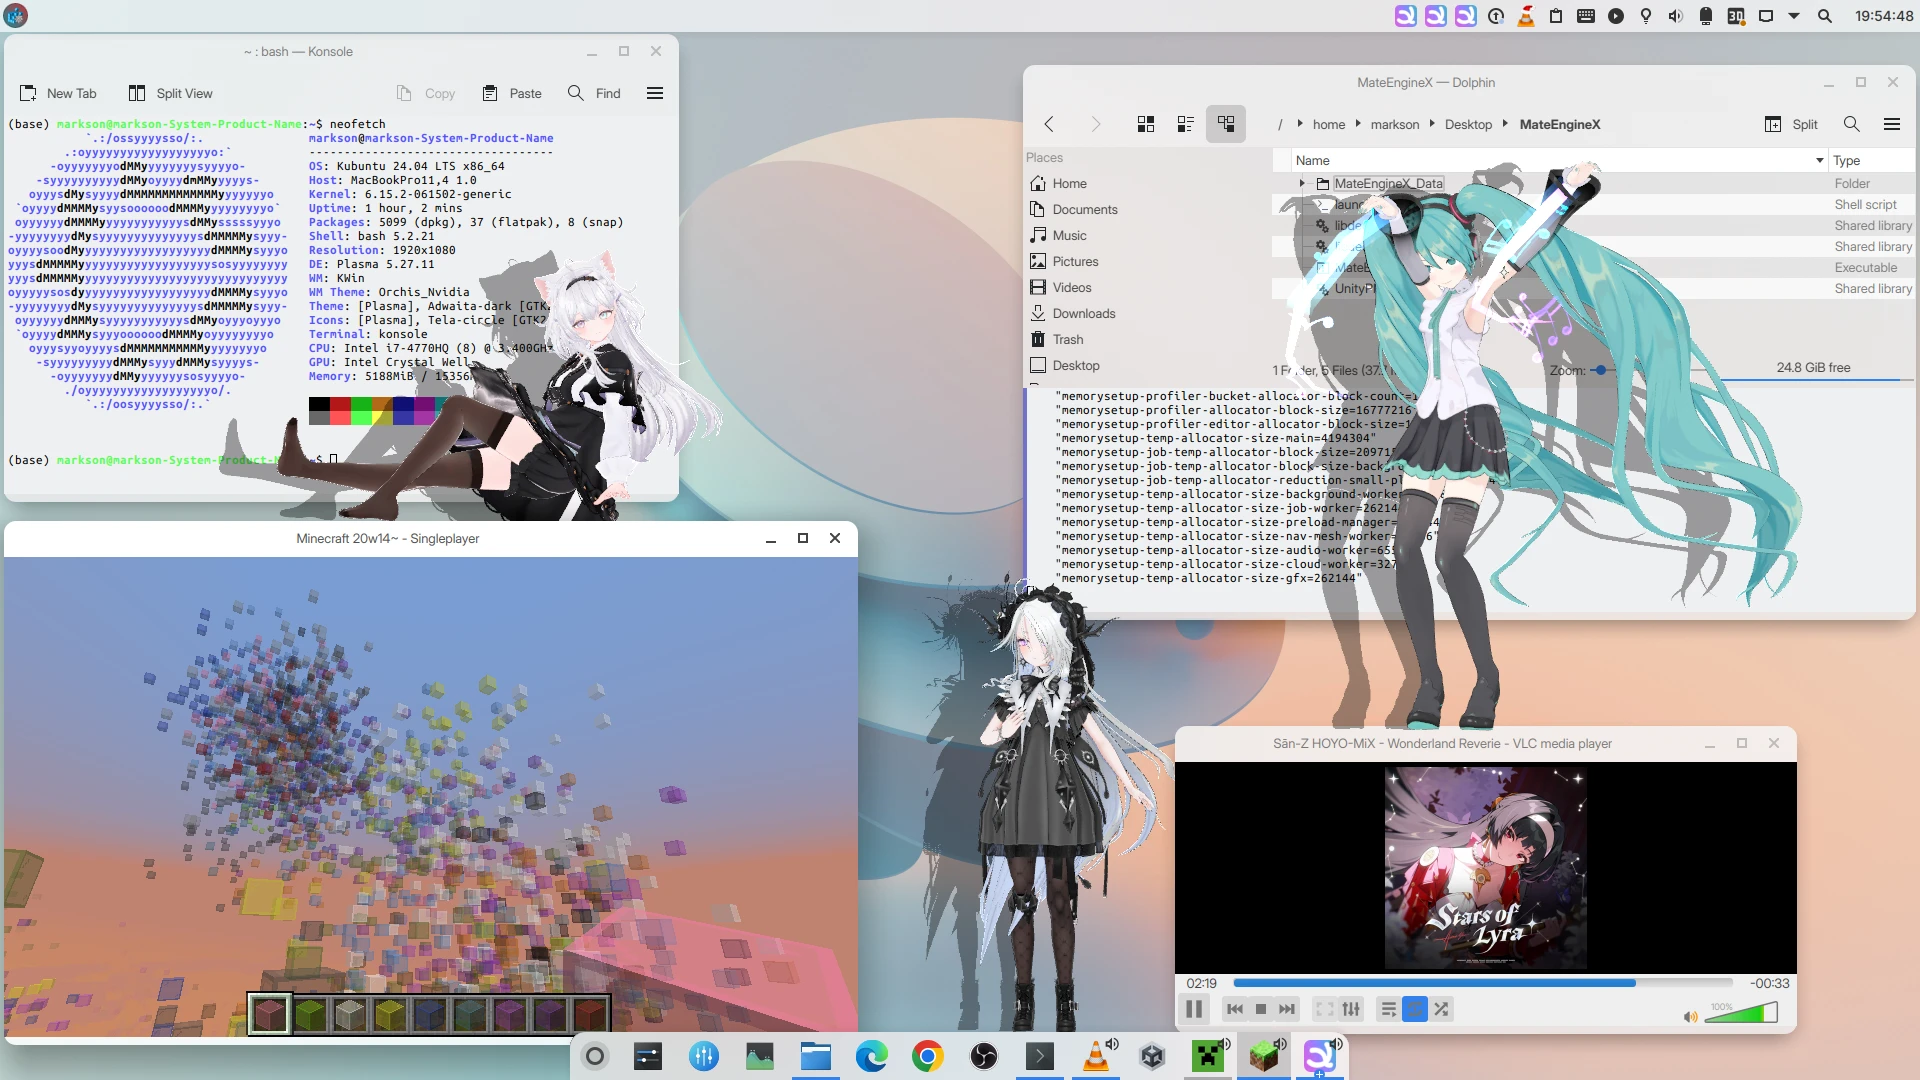This screenshot has height=1080, width=1920.
Task: Open a New Tab in Konsole
Action: pyautogui.click(x=58, y=93)
